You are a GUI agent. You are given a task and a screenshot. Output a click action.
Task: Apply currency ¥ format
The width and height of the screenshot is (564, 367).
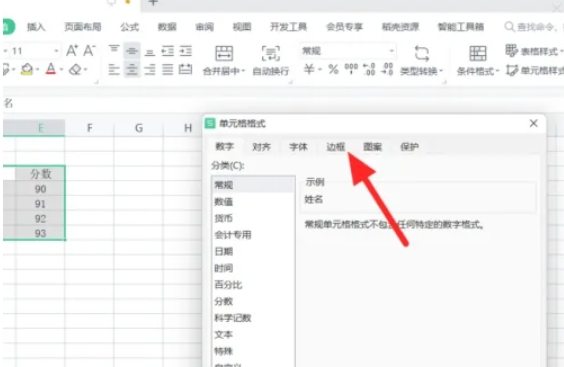309,69
